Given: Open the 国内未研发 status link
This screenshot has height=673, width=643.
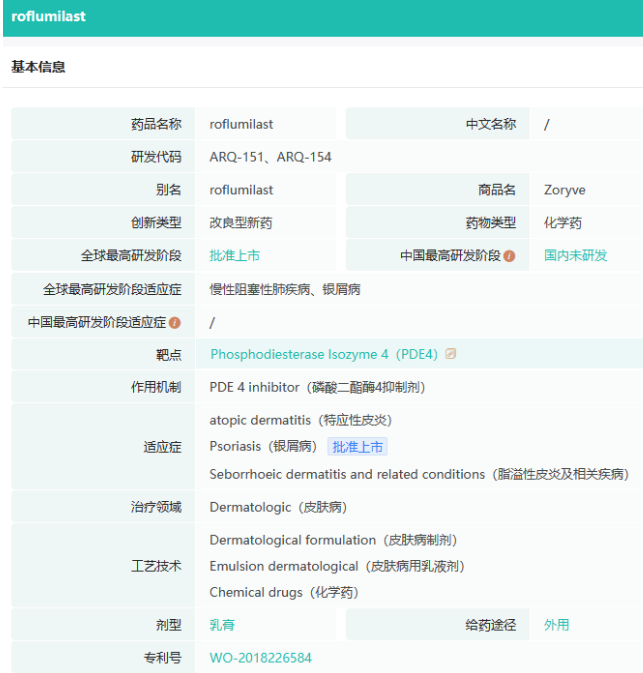Looking at the screenshot, I should [x=575, y=256].
